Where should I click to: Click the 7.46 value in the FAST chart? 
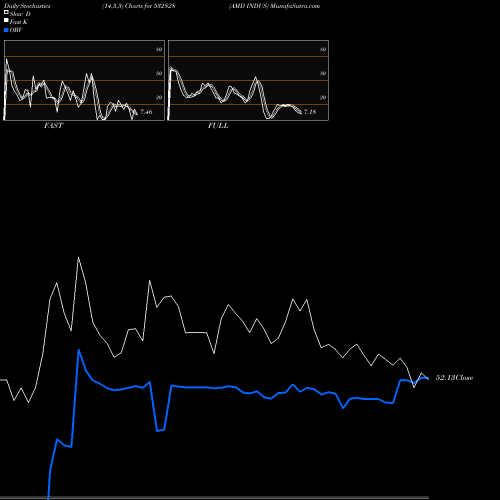(146, 112)
